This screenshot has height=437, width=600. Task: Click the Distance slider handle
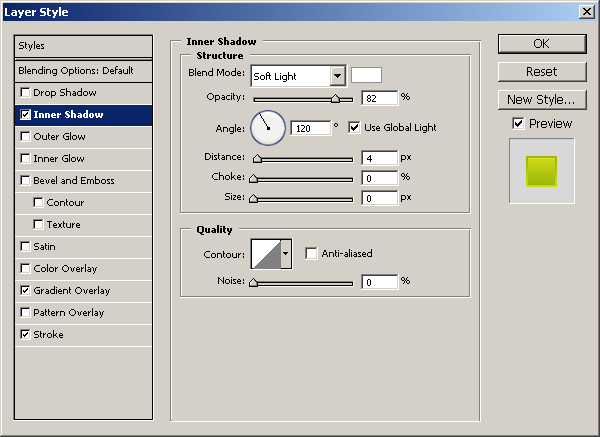[258, 158]
